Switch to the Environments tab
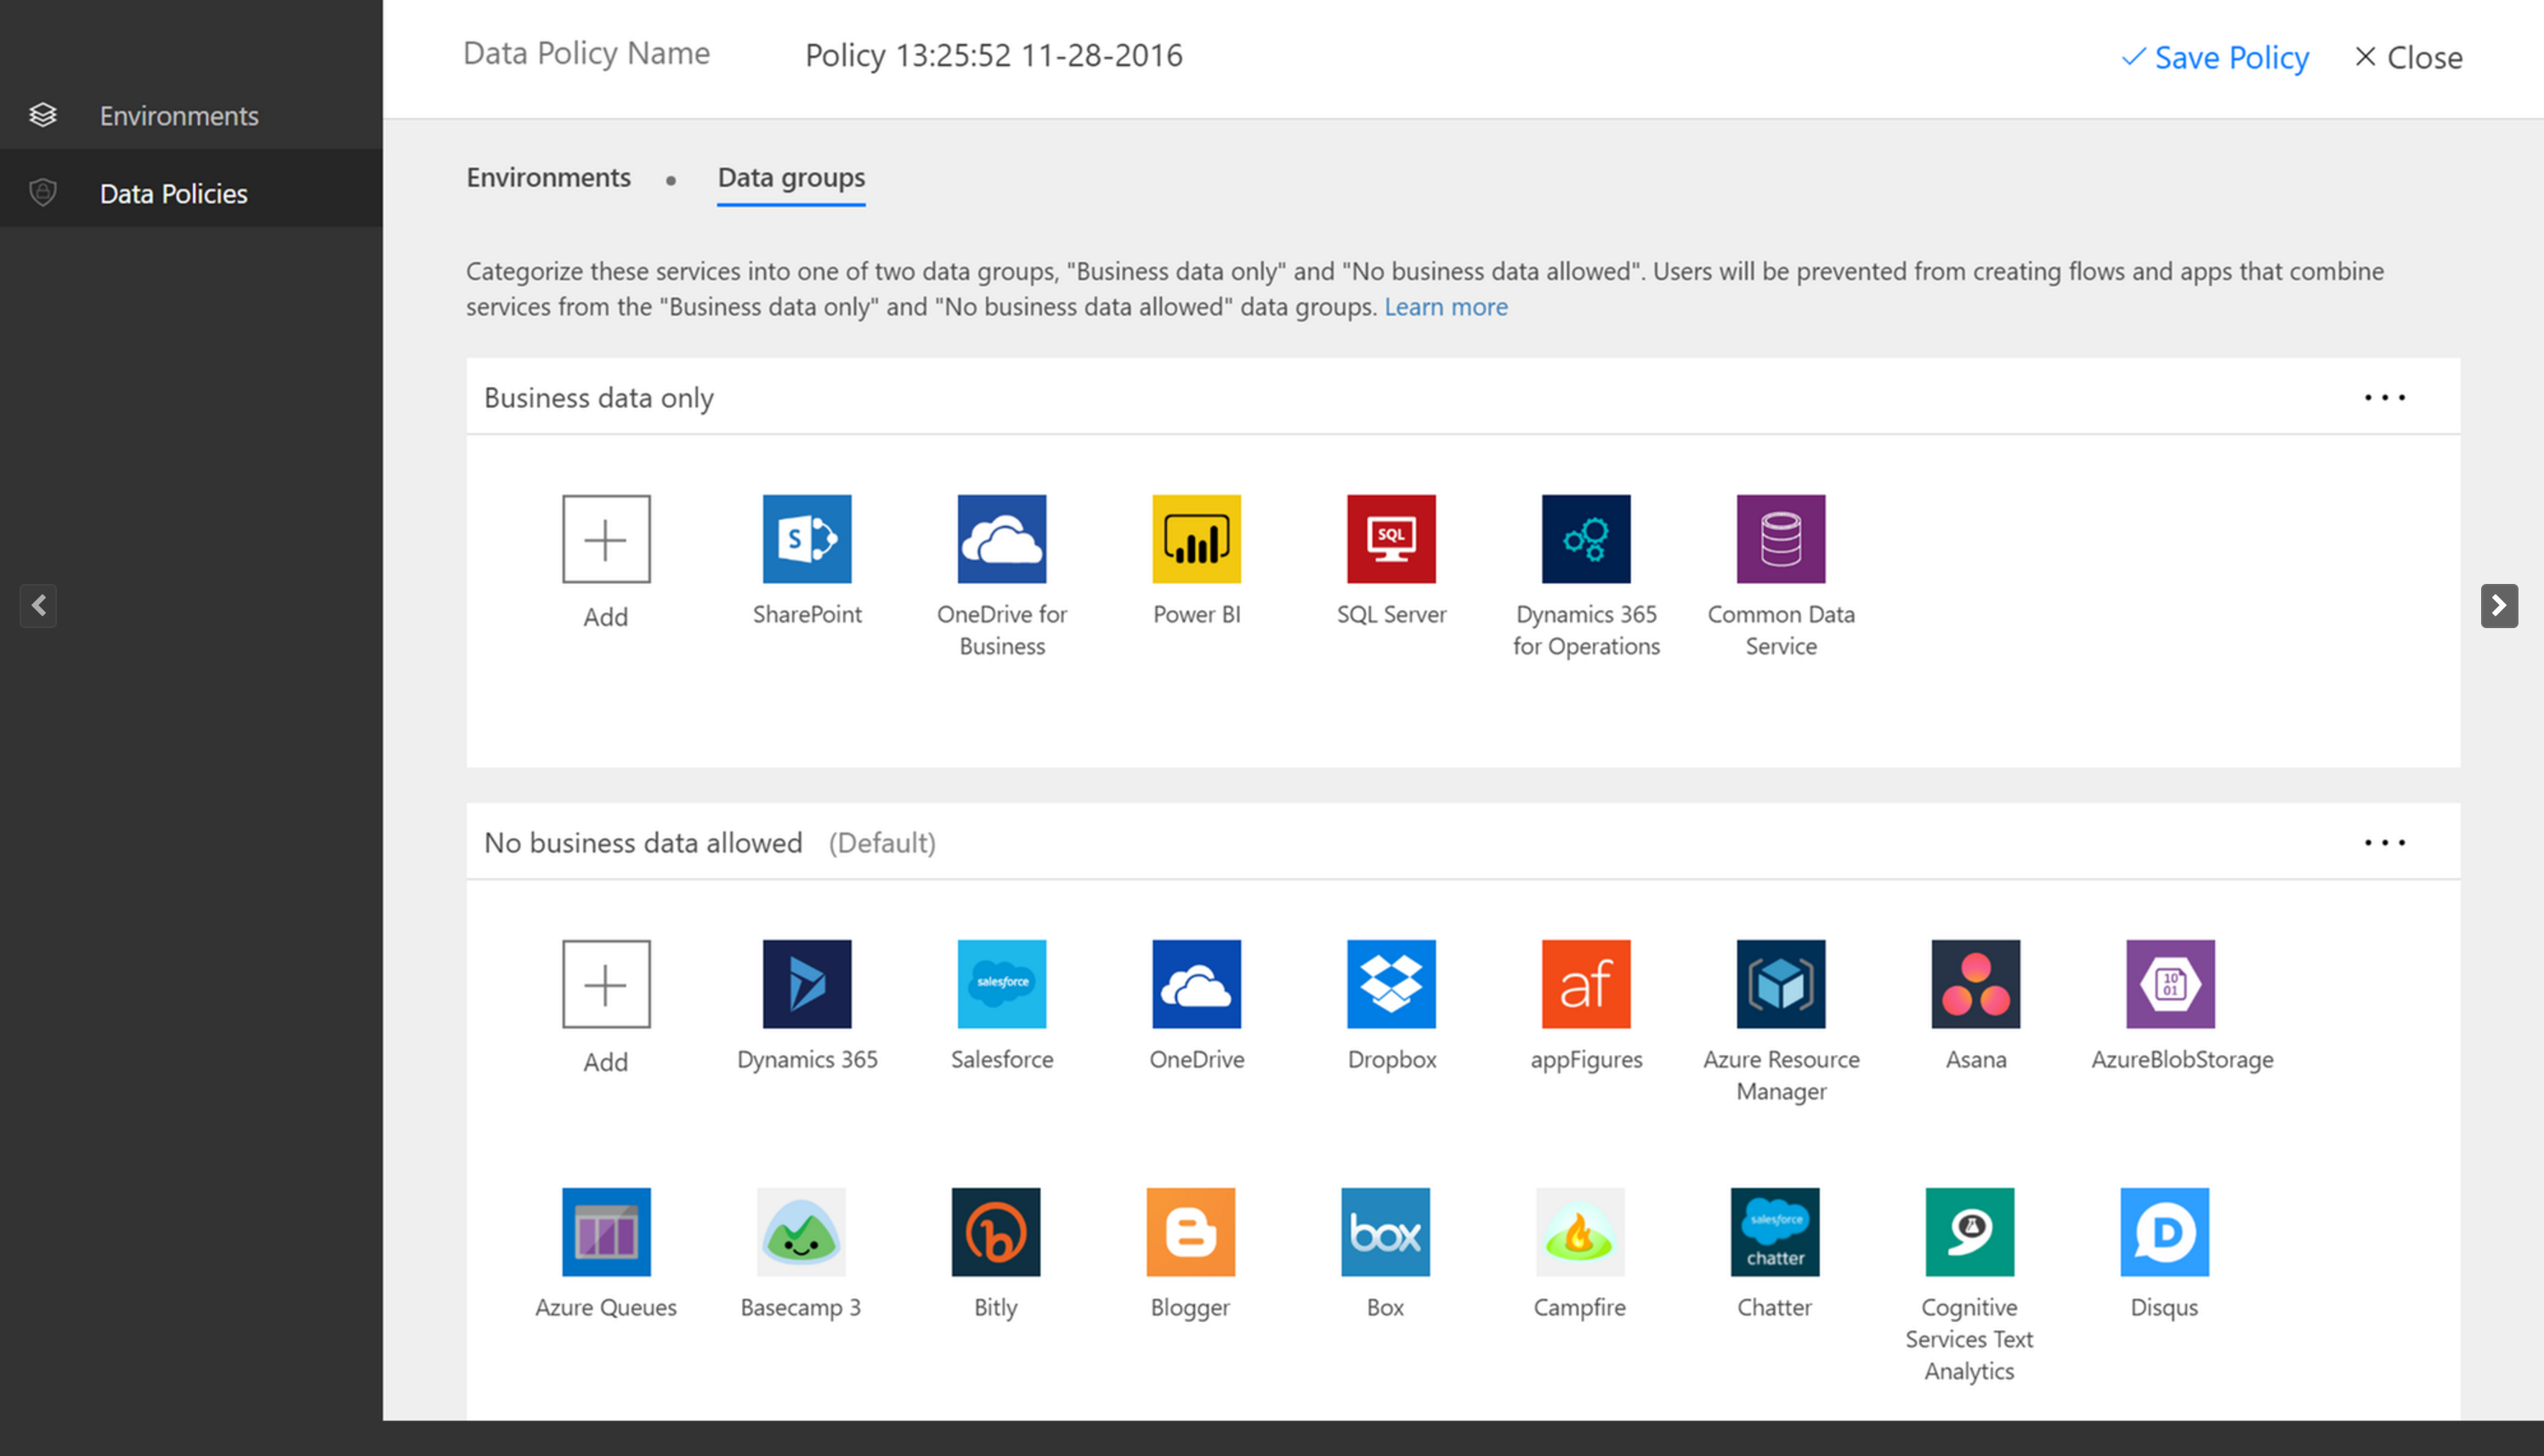The width and height of the screenshot is (2544, 1456). point(547,177)
